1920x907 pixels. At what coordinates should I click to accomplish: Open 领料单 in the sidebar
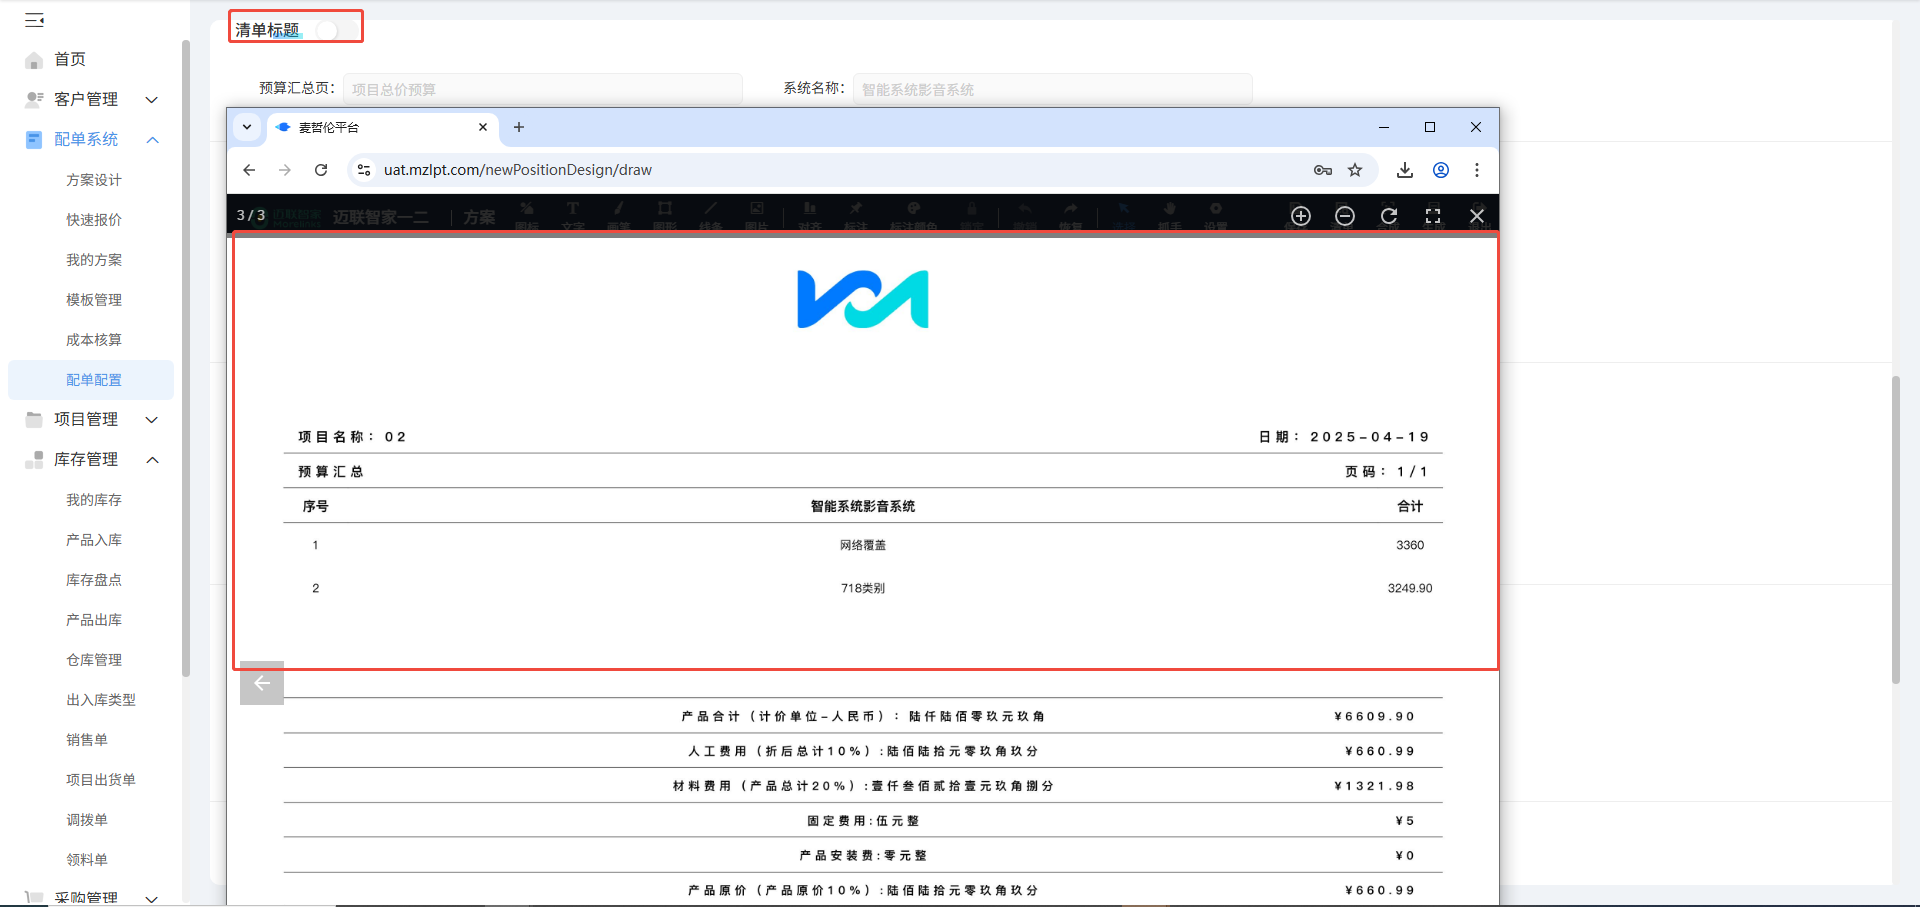[87, 860]
